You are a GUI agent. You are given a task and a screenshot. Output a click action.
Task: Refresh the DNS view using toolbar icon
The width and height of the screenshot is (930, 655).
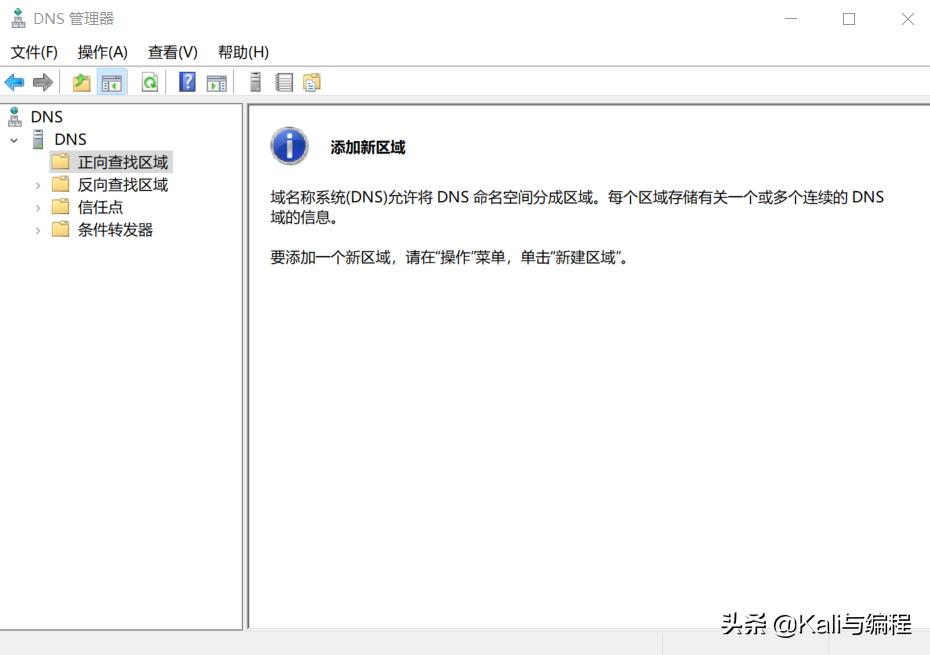[x=148, y=82]
